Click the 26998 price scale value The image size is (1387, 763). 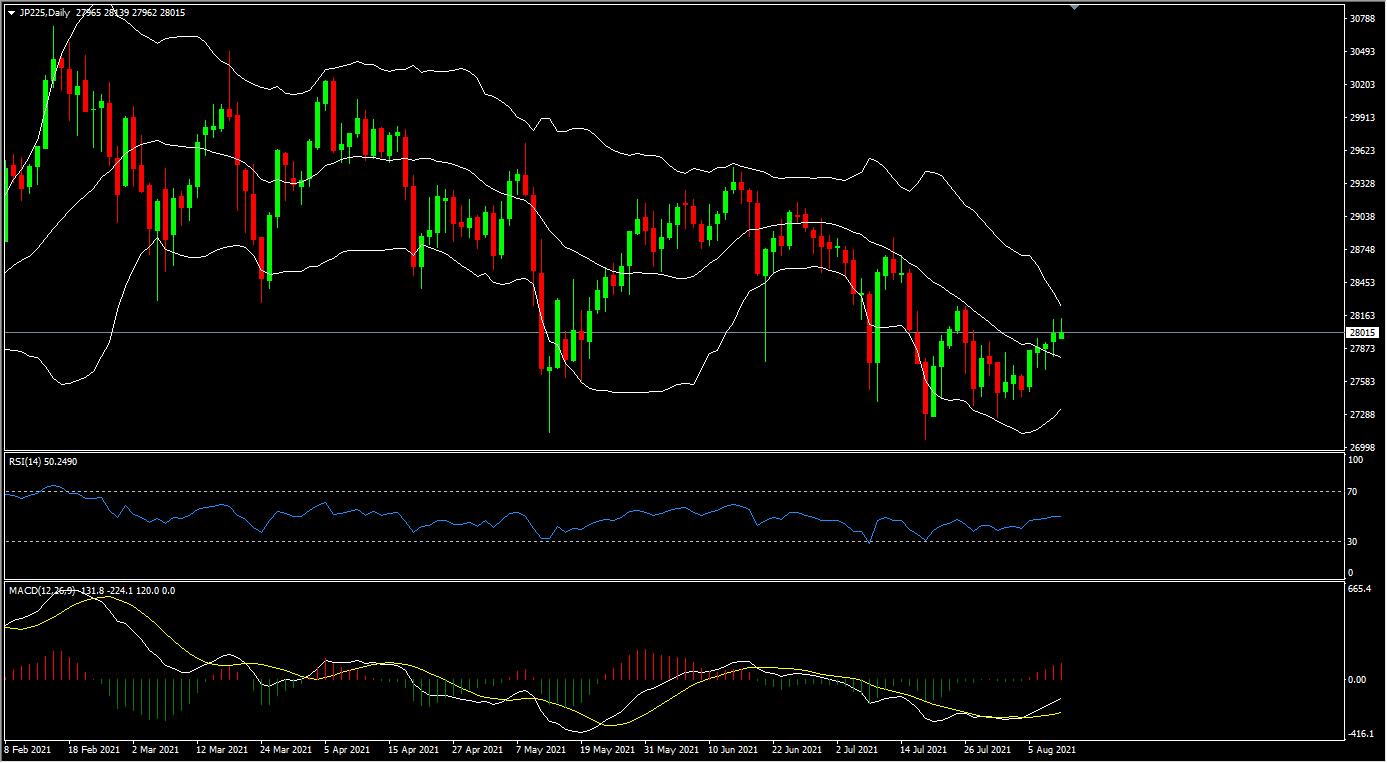coord(1362,447)
